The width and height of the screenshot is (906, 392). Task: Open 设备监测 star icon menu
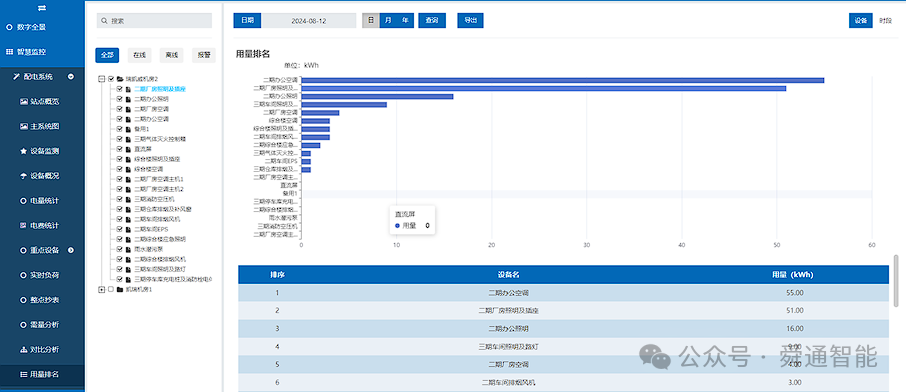24,151
